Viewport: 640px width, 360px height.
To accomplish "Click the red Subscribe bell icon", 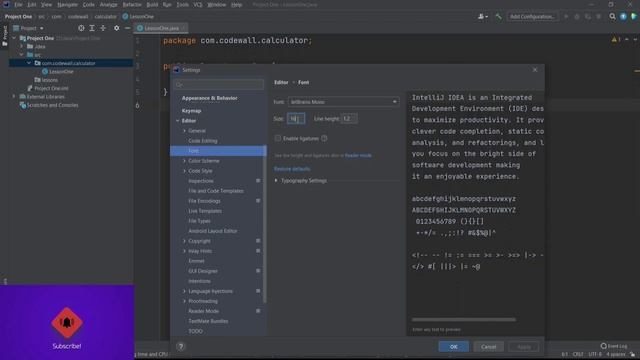I will [67, 322].
